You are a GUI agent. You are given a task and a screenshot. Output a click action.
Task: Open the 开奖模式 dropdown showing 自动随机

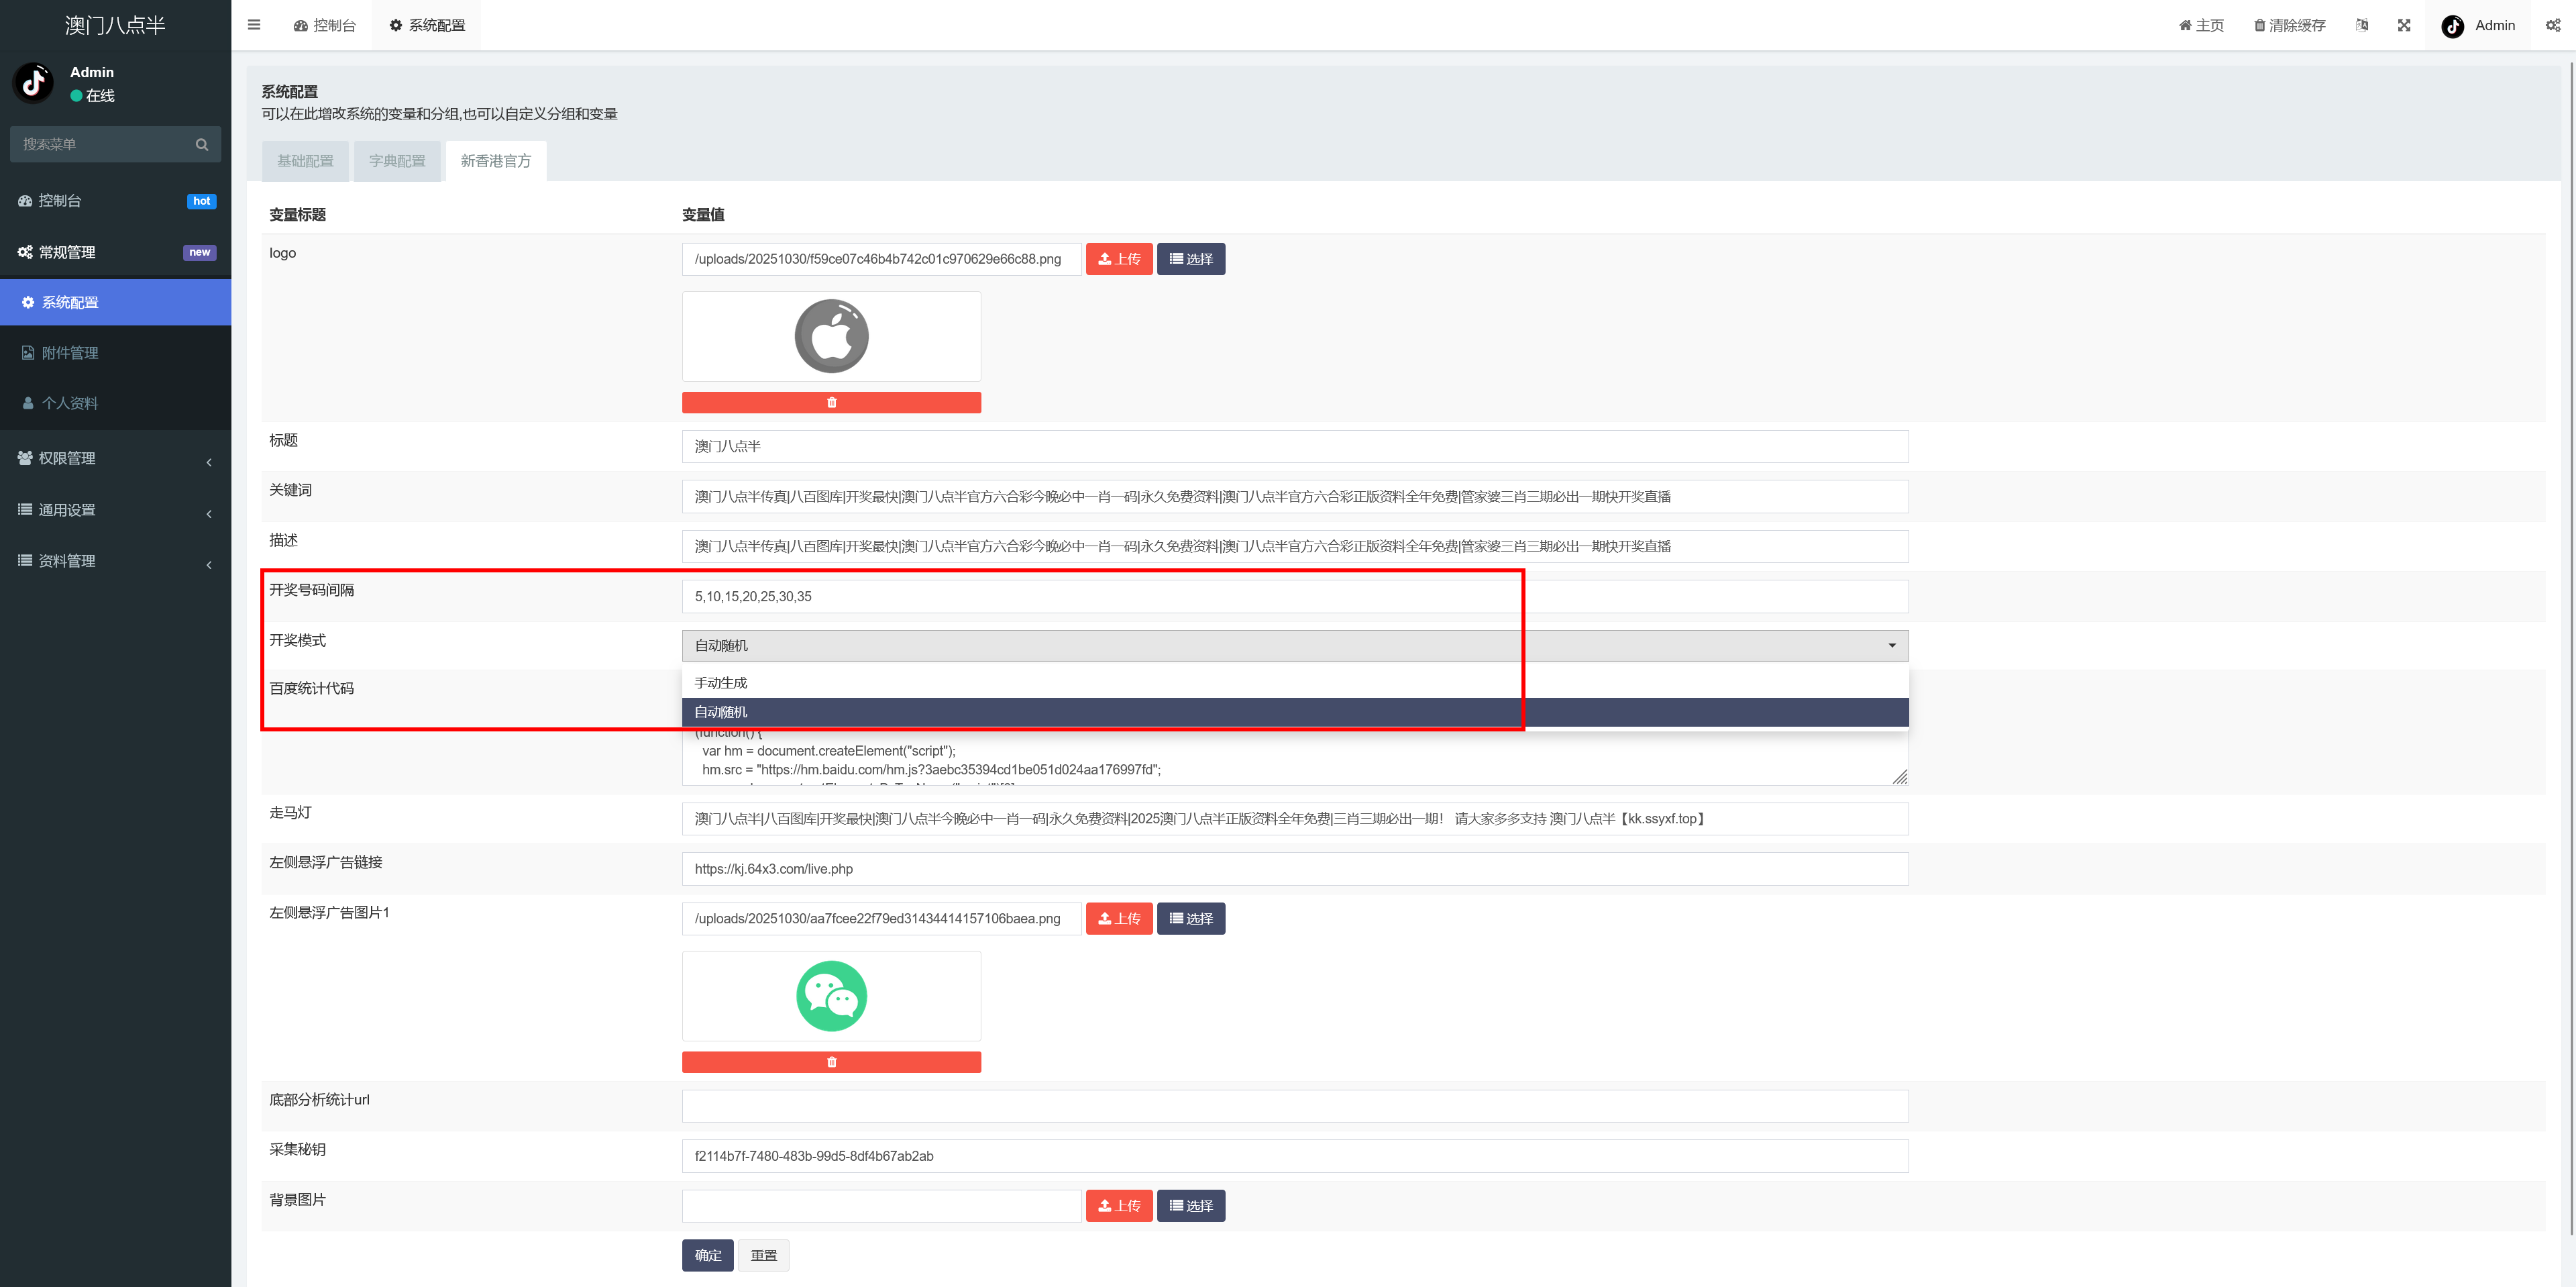pyautogui.click(x=1294, y=646)
